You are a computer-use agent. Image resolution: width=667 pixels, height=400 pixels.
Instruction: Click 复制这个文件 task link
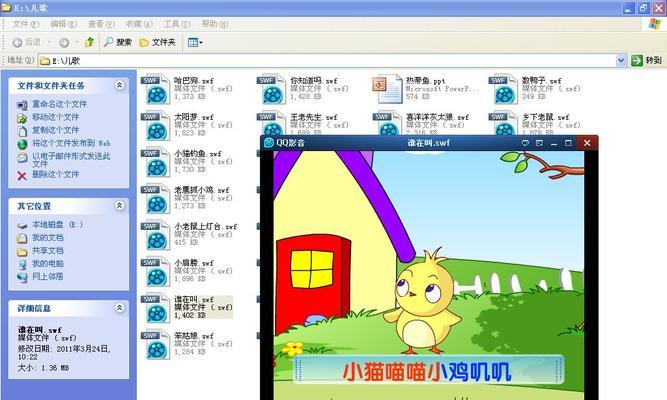coord(55,130)
